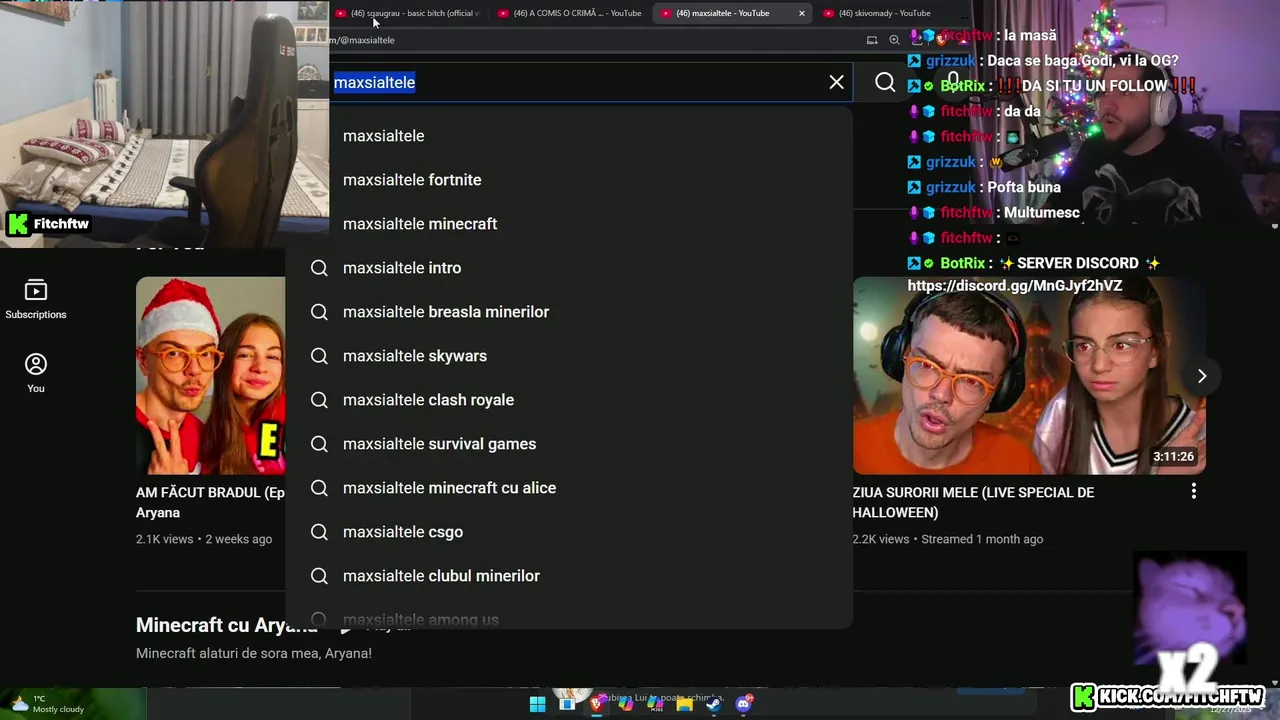Open Brave browser from the taskbar

(x=597, y=704)
